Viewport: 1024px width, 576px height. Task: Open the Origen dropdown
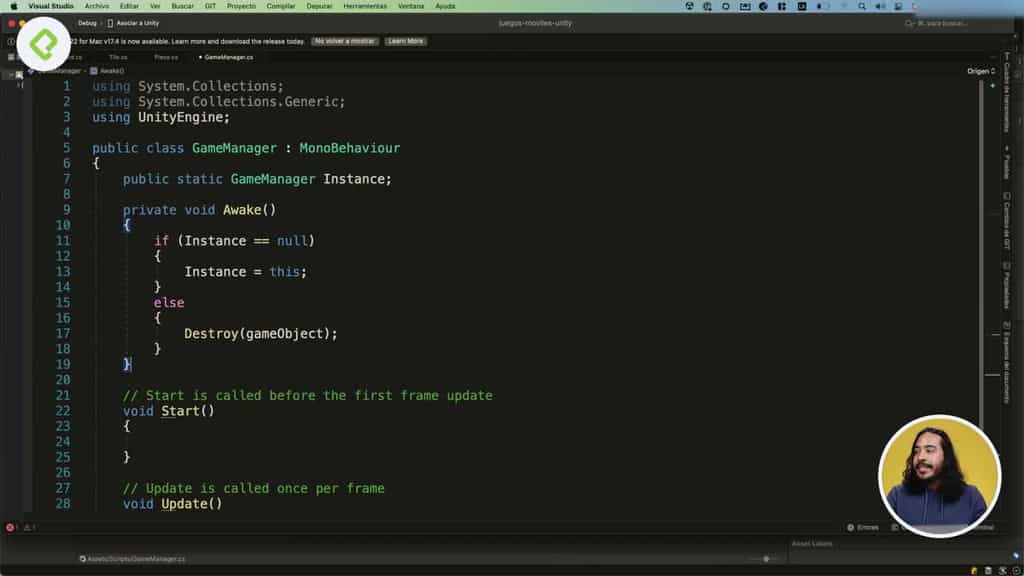(x=981, y=71)
